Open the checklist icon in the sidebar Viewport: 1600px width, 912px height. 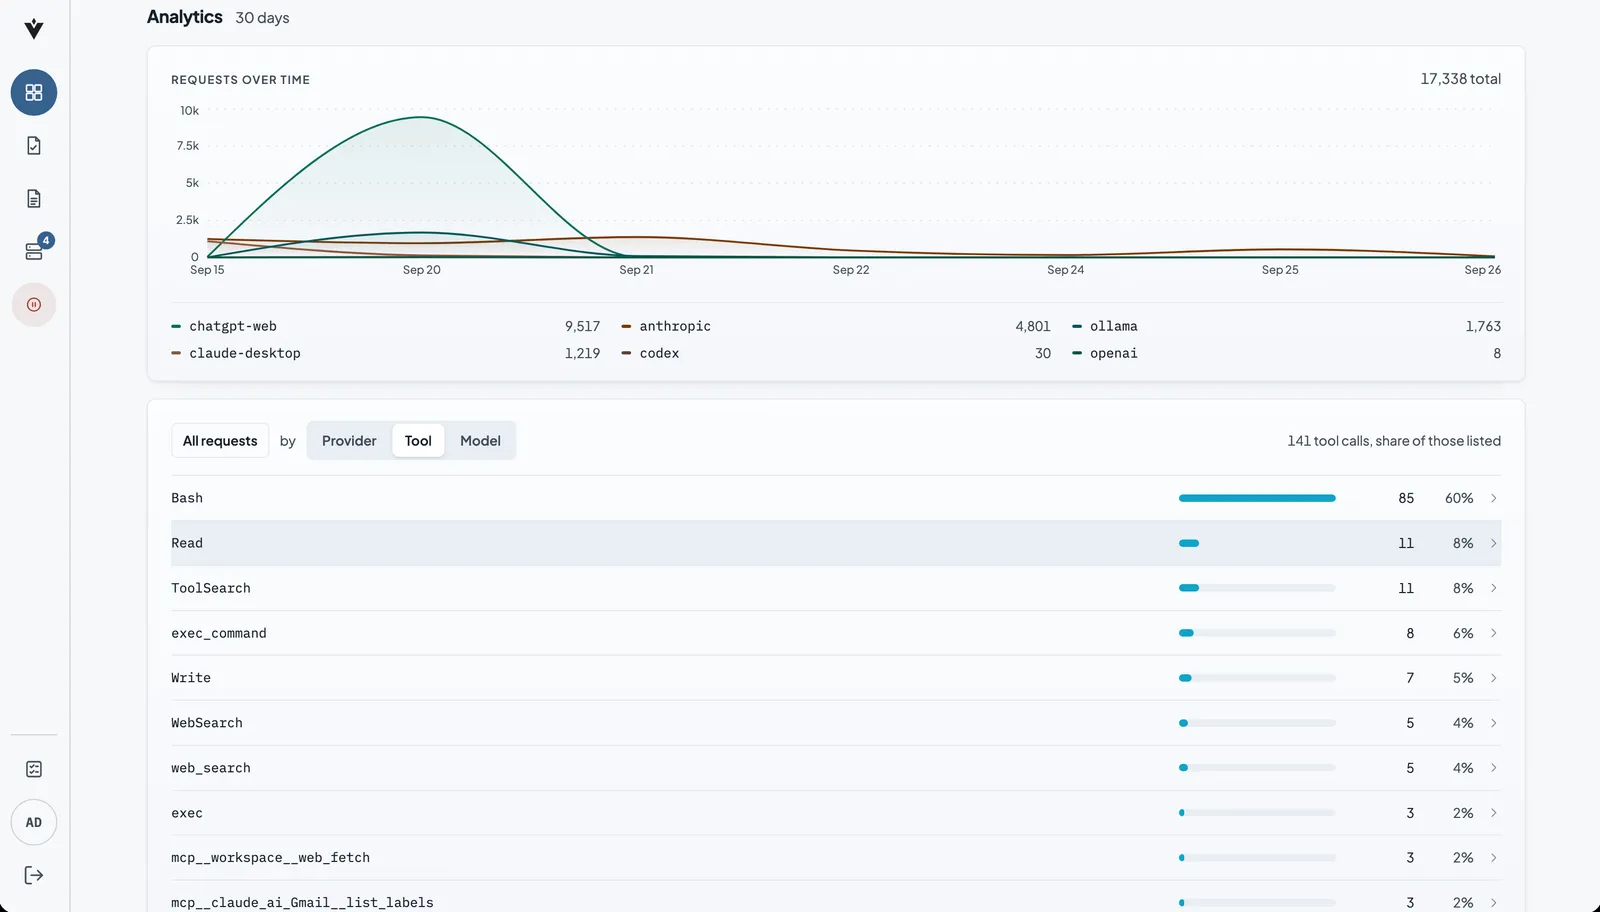[x=34, y=769]
